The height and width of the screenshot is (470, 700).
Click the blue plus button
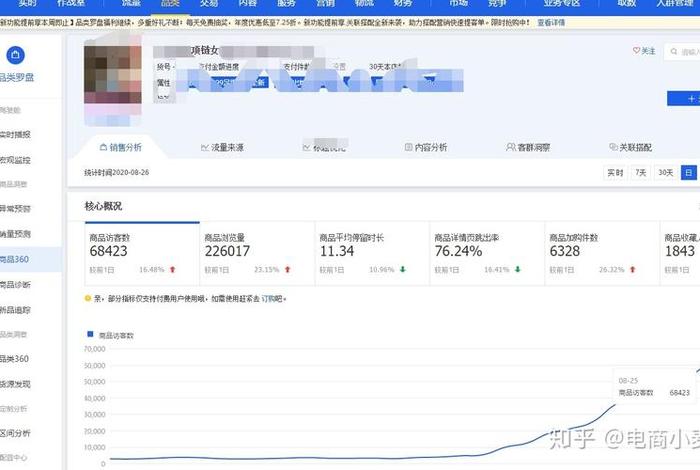pyautogui.click(x=683, y=98)
